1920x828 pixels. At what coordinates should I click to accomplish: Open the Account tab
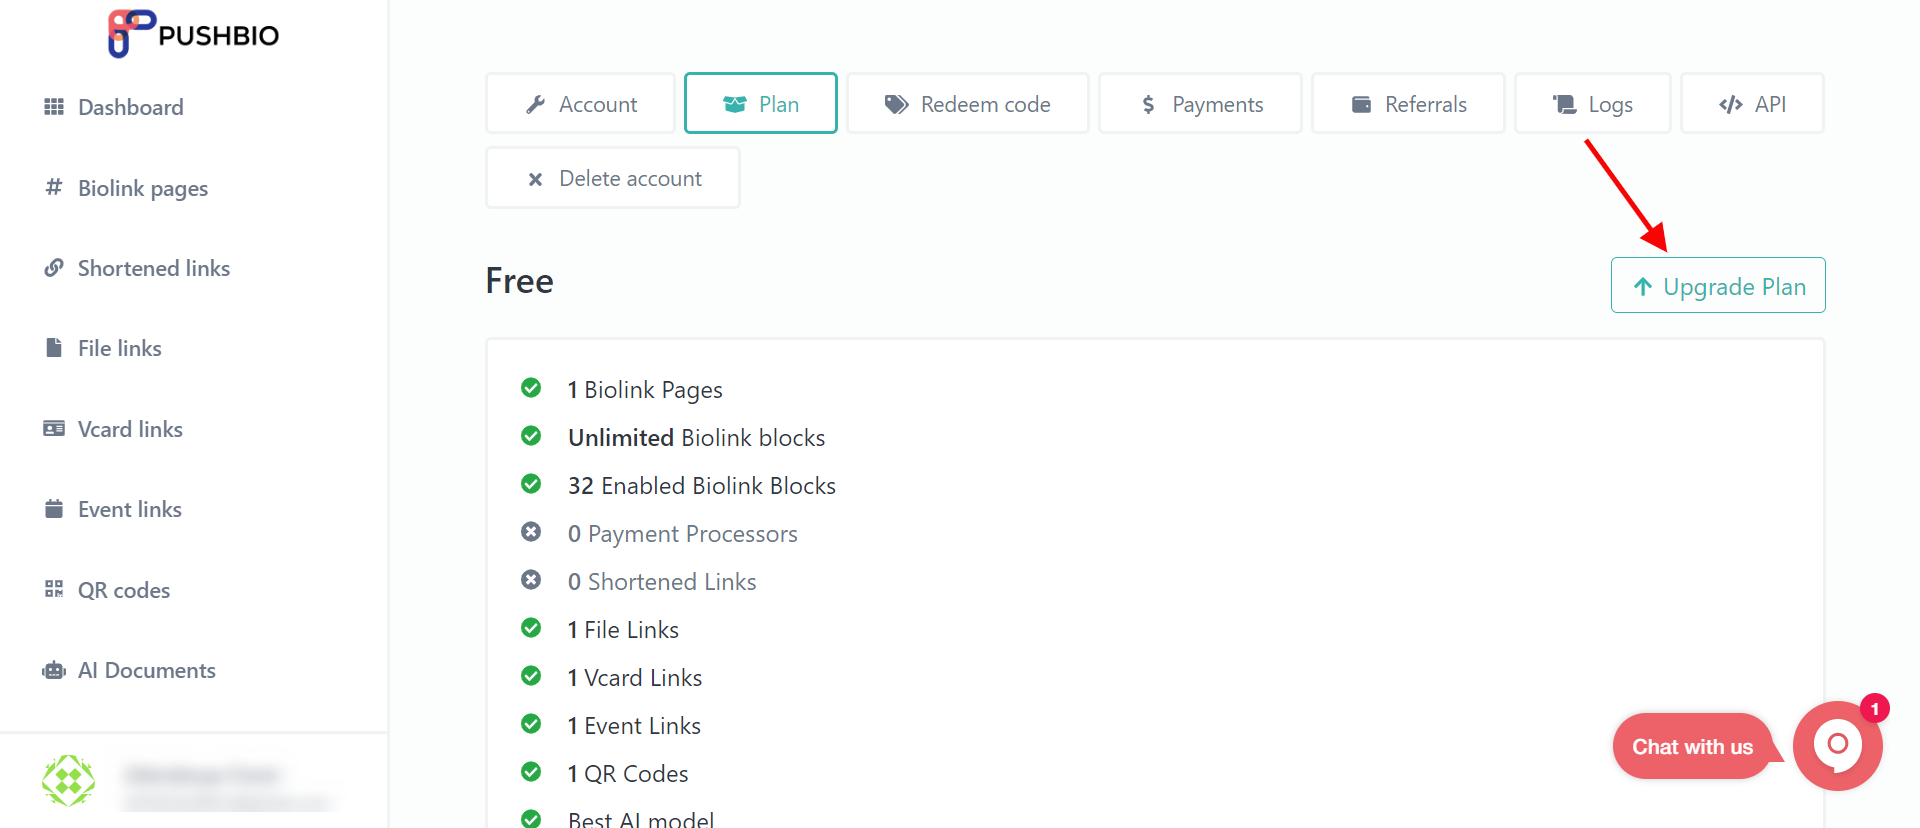[x=581, y=104]
